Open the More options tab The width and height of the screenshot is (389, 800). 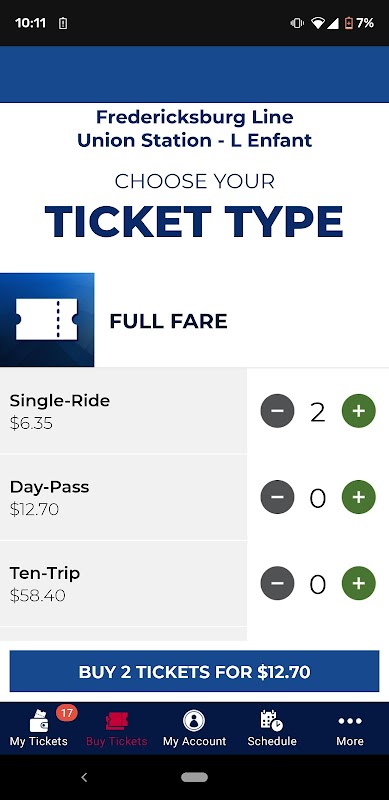[x=350, y=728]
